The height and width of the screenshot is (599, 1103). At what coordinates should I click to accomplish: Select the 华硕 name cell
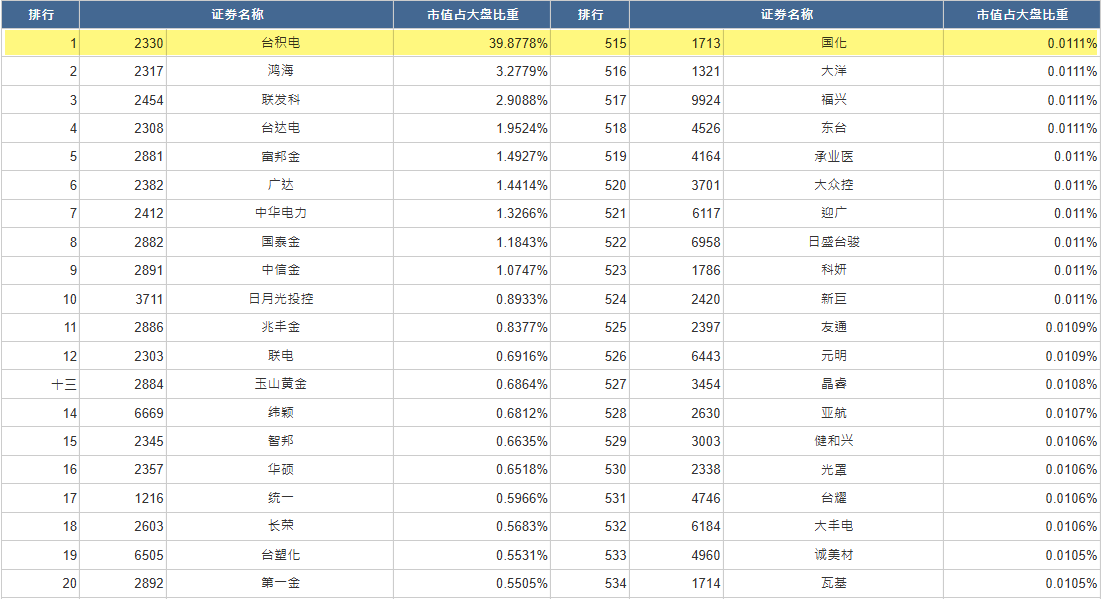(280, 469)
